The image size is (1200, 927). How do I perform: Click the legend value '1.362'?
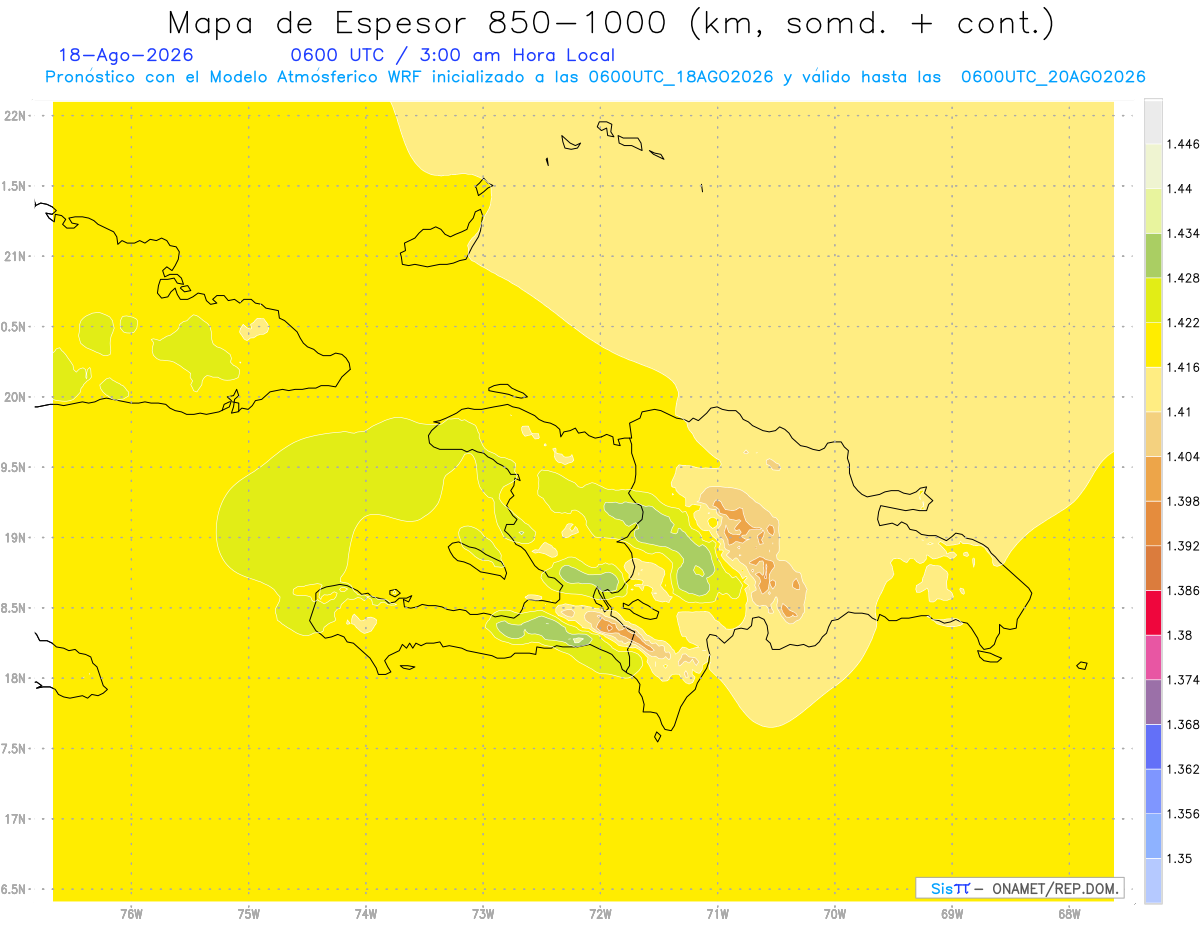tap(1183, 769)
